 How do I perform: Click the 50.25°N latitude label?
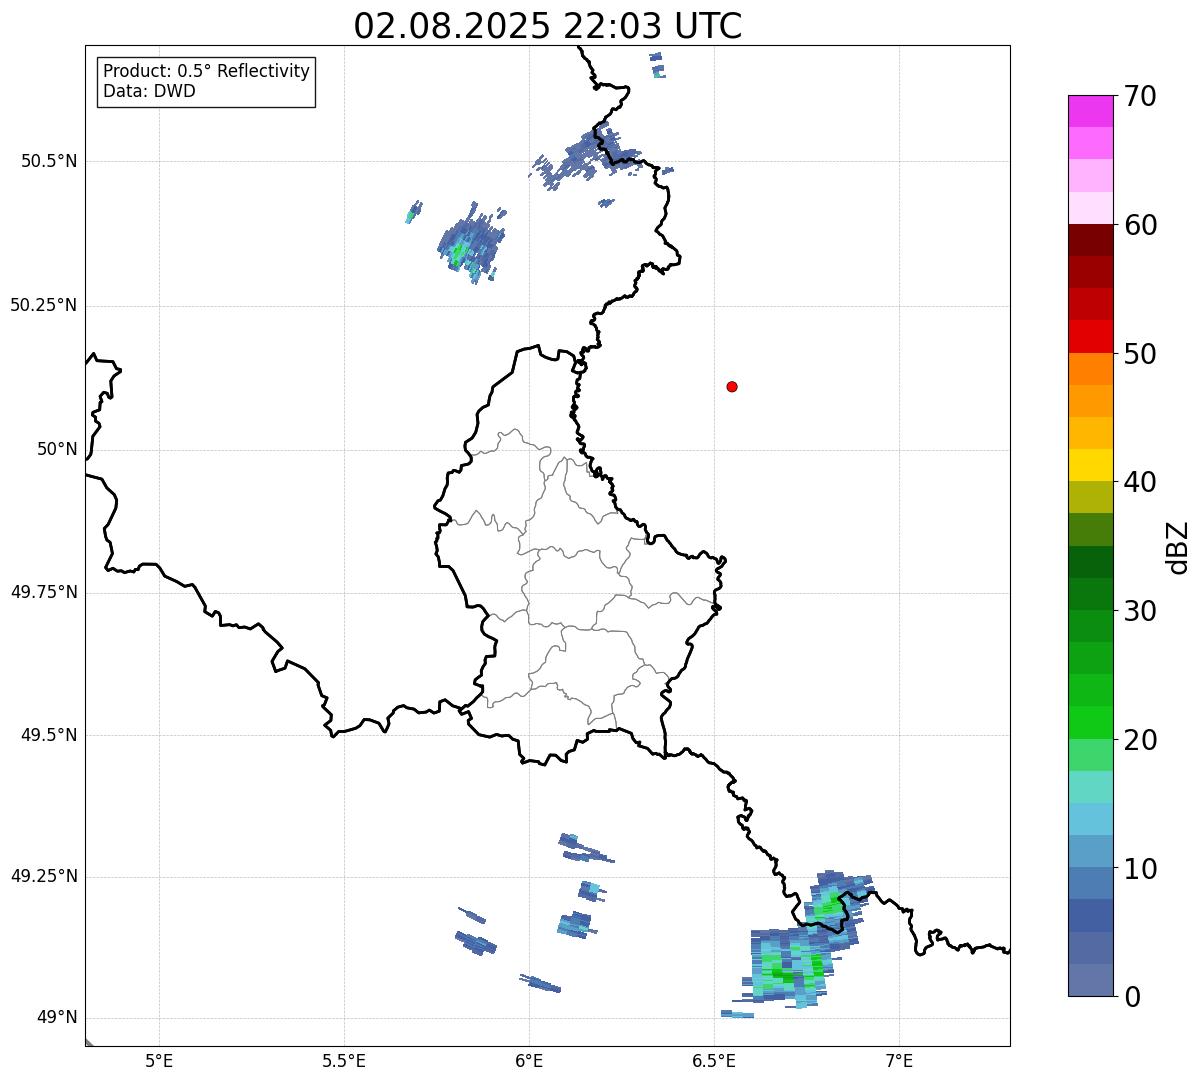[43, 305]
